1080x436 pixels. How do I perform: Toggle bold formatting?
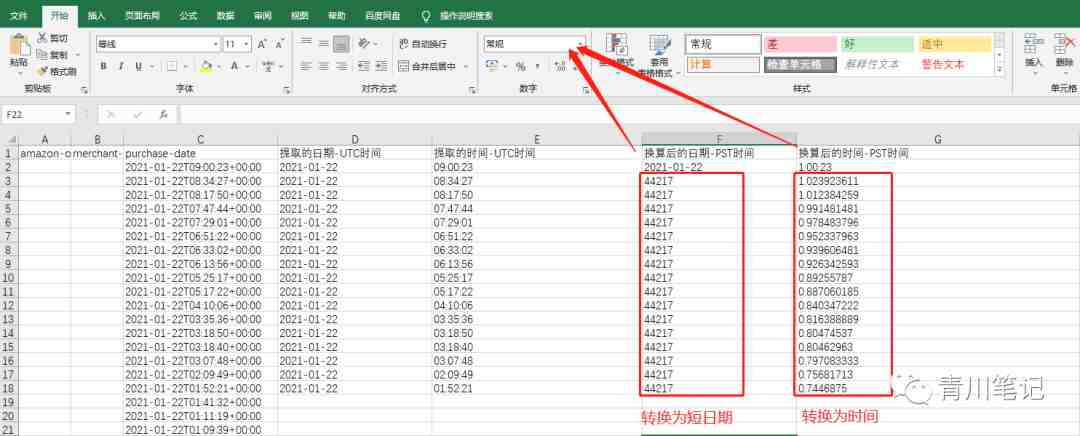pos(103,66)
